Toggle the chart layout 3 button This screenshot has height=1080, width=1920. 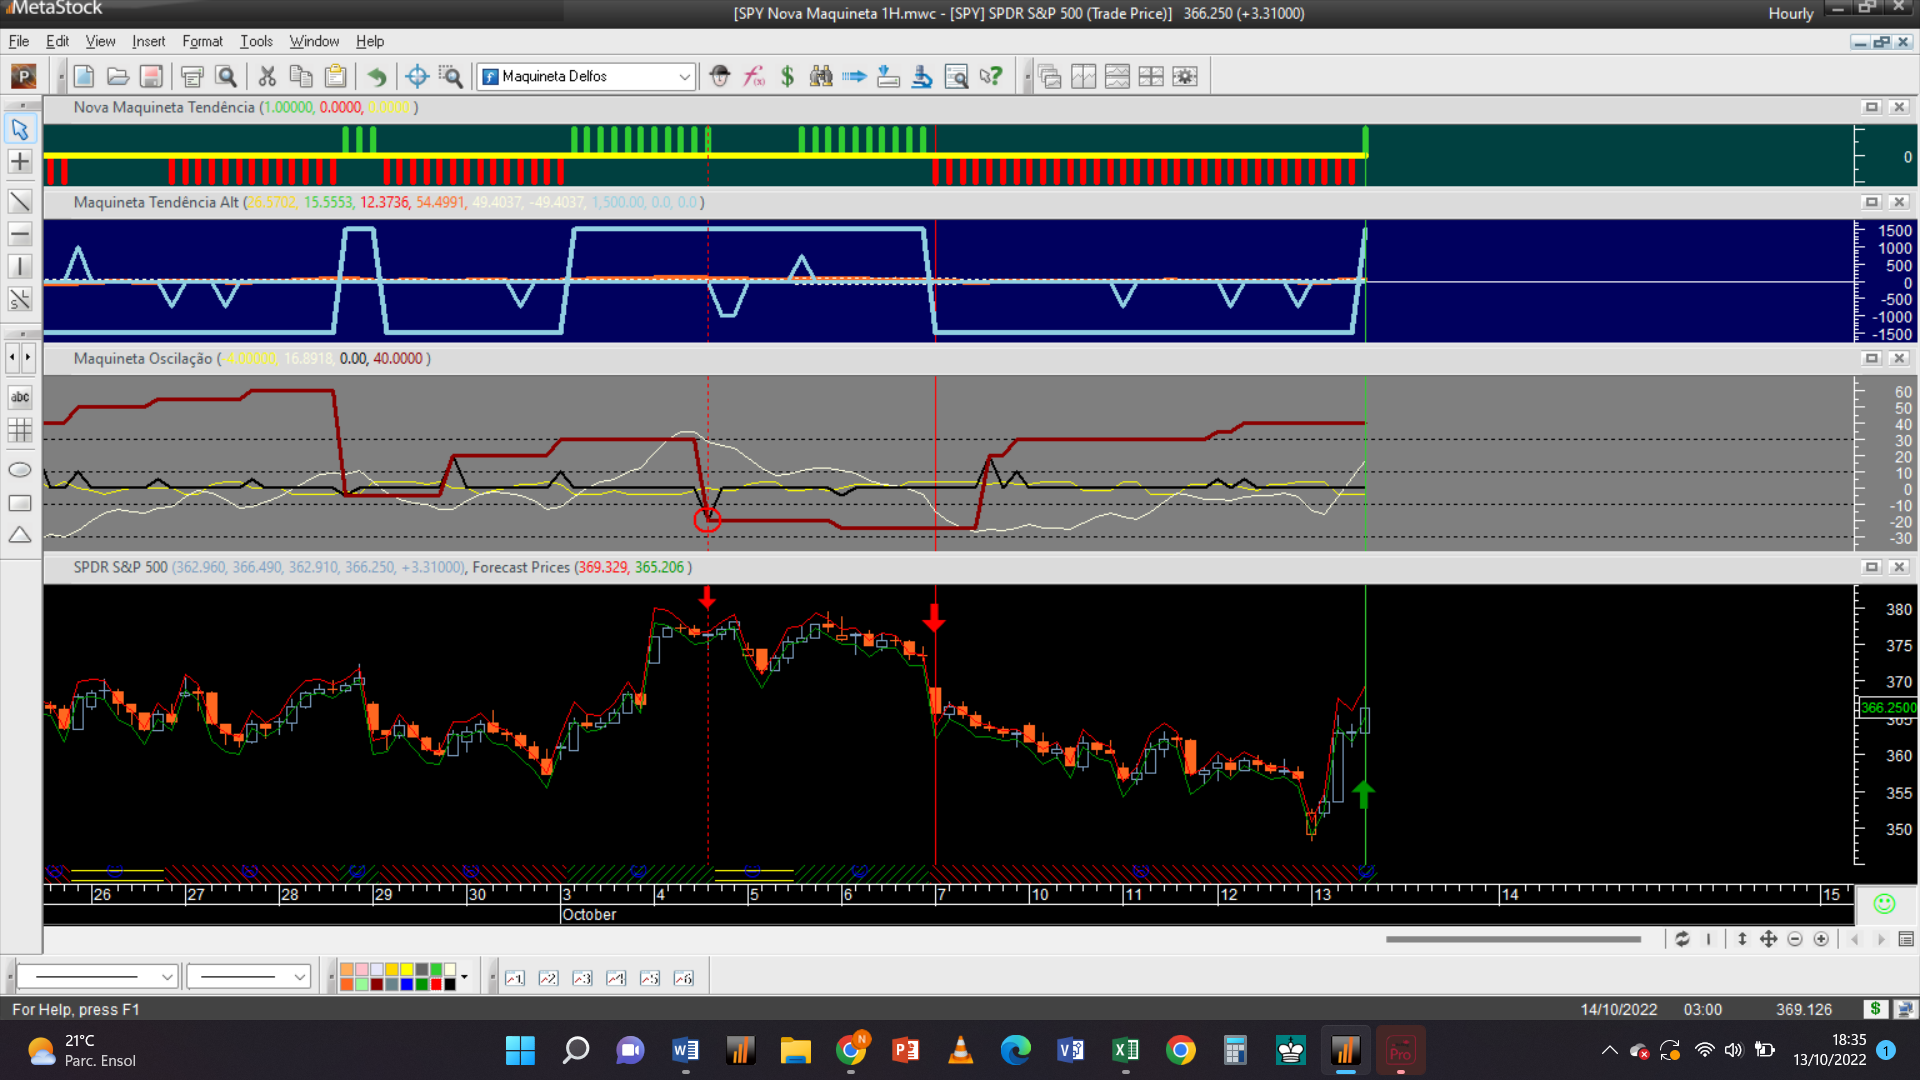(x=582, y=978)
